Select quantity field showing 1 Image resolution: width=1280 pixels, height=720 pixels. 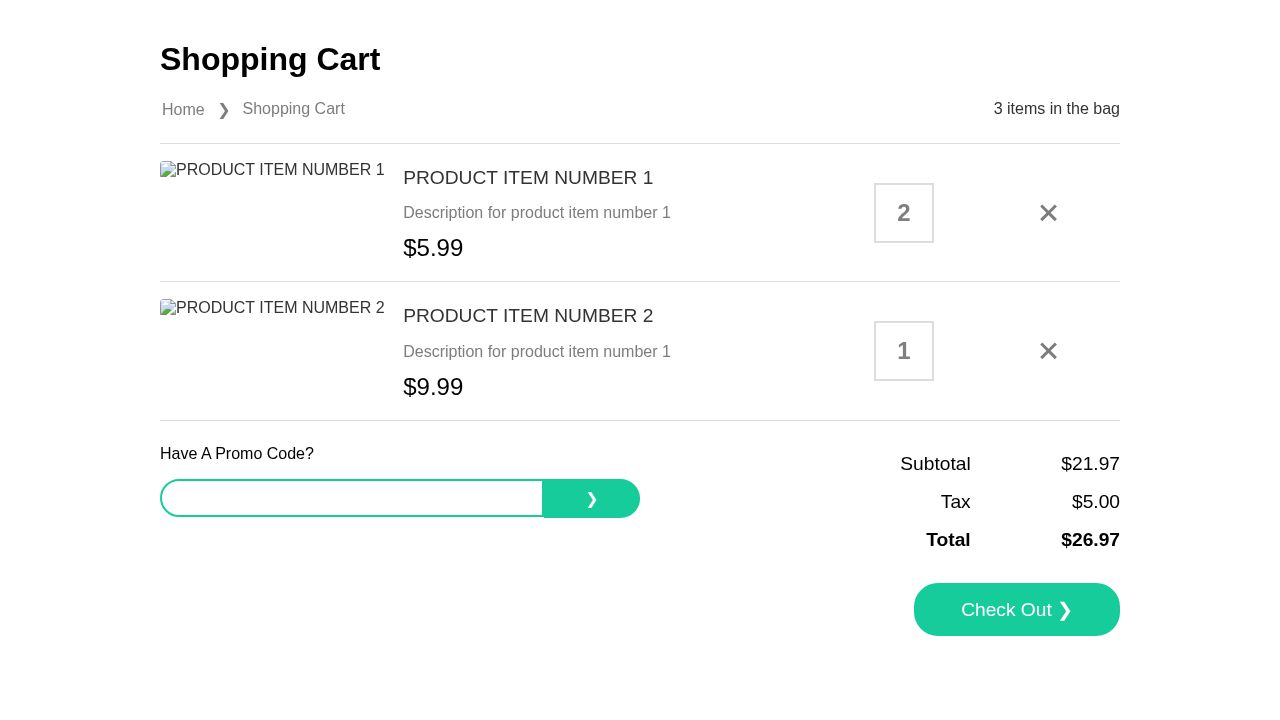point(903,351)
